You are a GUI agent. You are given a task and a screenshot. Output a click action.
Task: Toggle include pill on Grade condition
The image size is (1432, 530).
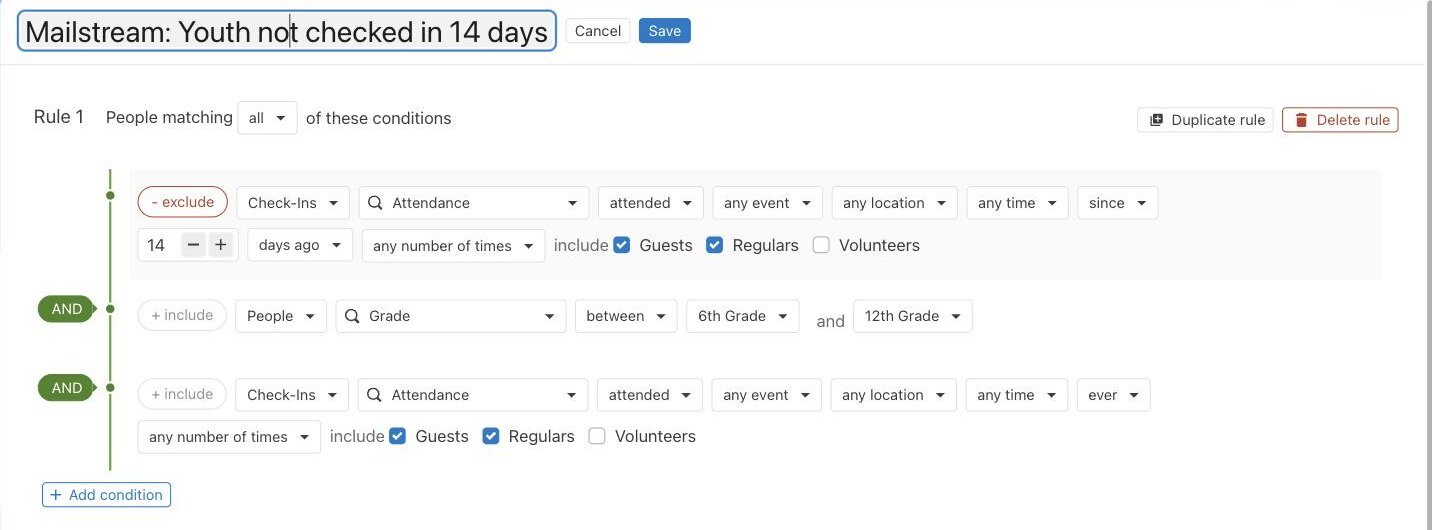tap(182, 316)
